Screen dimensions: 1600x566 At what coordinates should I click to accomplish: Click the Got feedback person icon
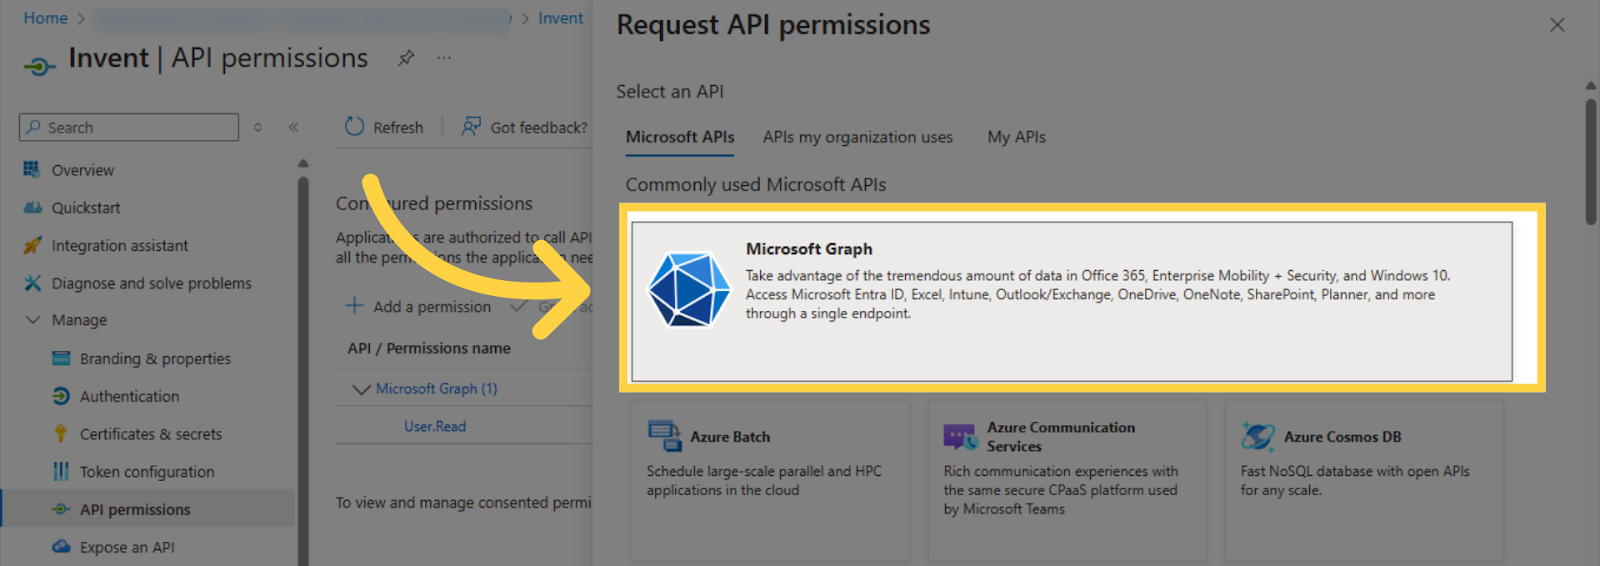click(471, 127)
